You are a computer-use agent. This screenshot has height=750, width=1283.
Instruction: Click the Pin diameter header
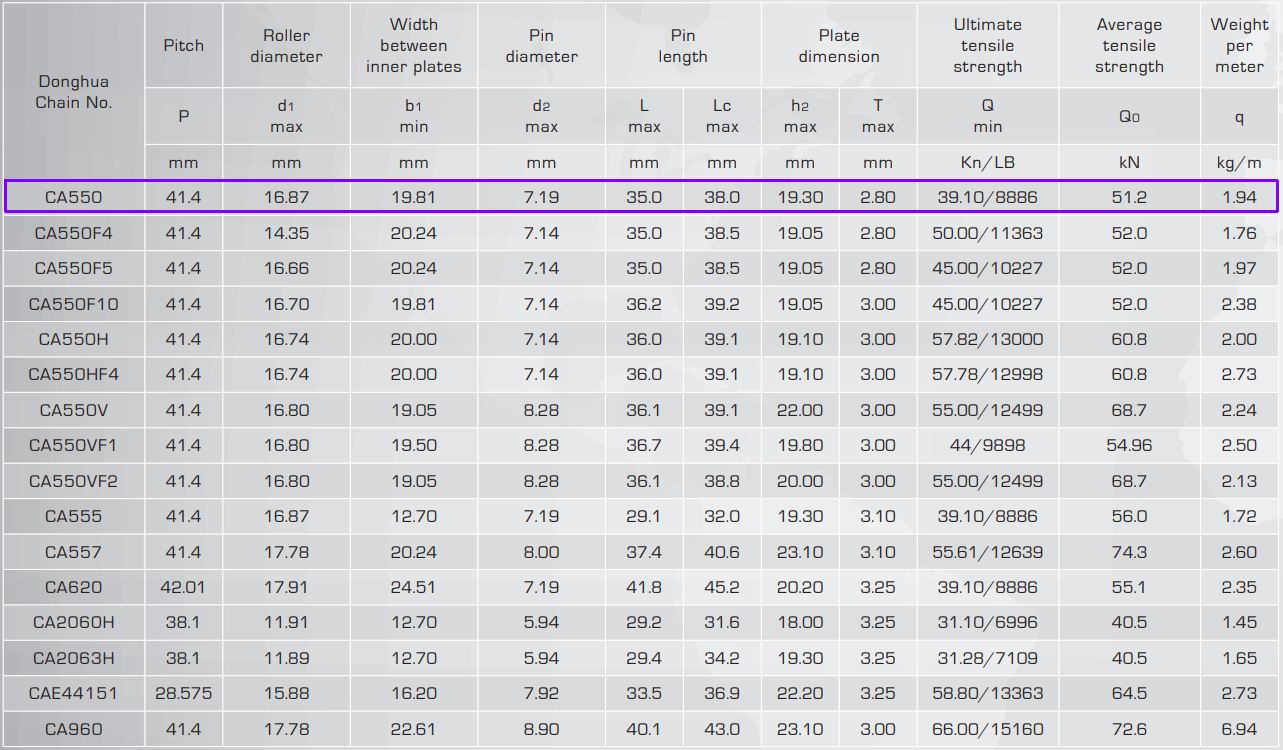[541, 46]
